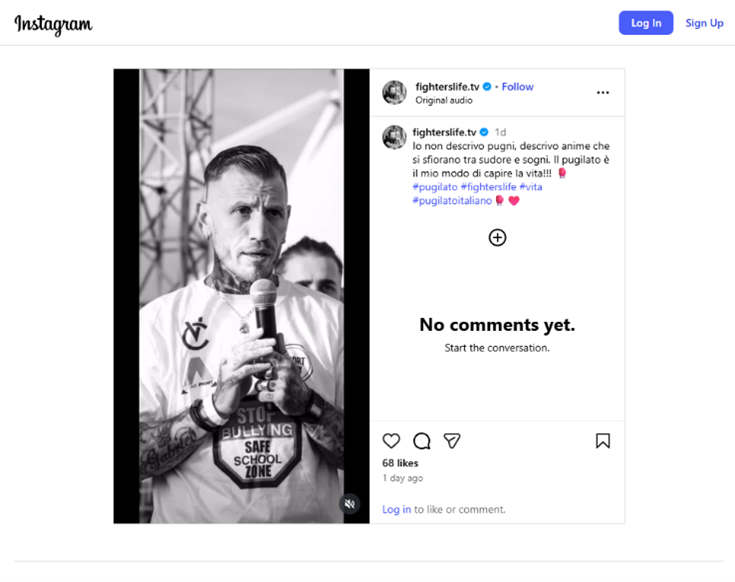Open the Original audio link
Image resolution: width=735 pixels, height=582 pixels.
[x=444, y=101]
